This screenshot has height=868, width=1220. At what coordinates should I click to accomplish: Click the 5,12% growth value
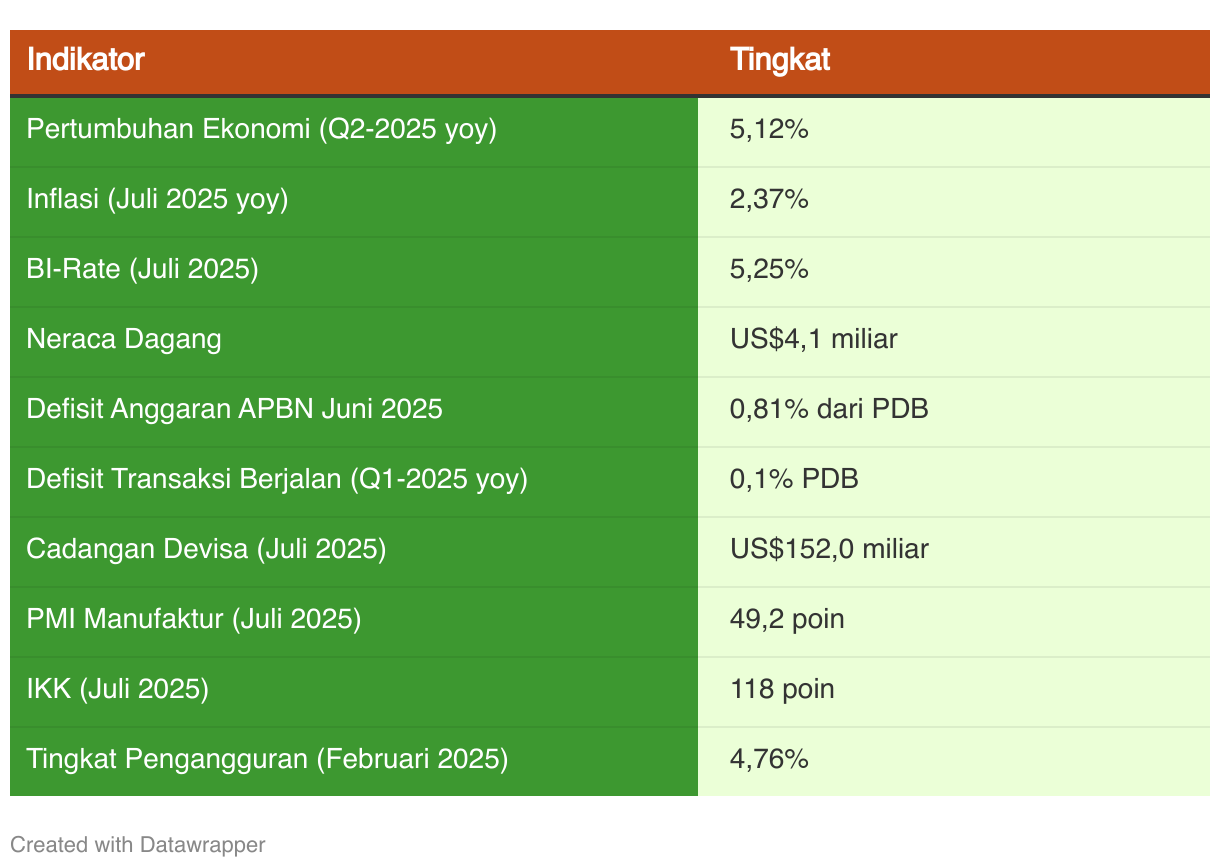769,130
